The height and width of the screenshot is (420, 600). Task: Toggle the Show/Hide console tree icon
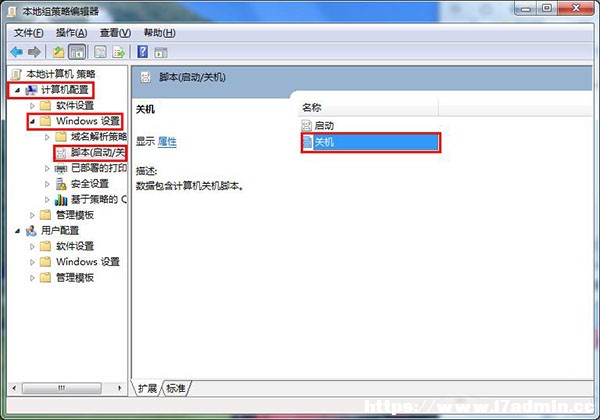click(x=77, y=52)
